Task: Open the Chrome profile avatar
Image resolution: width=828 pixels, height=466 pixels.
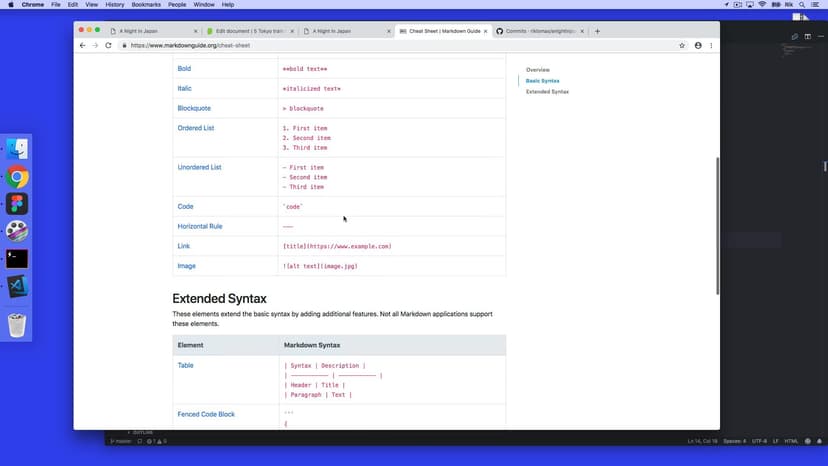Action: pyautogui.click(x=698, y=45)
